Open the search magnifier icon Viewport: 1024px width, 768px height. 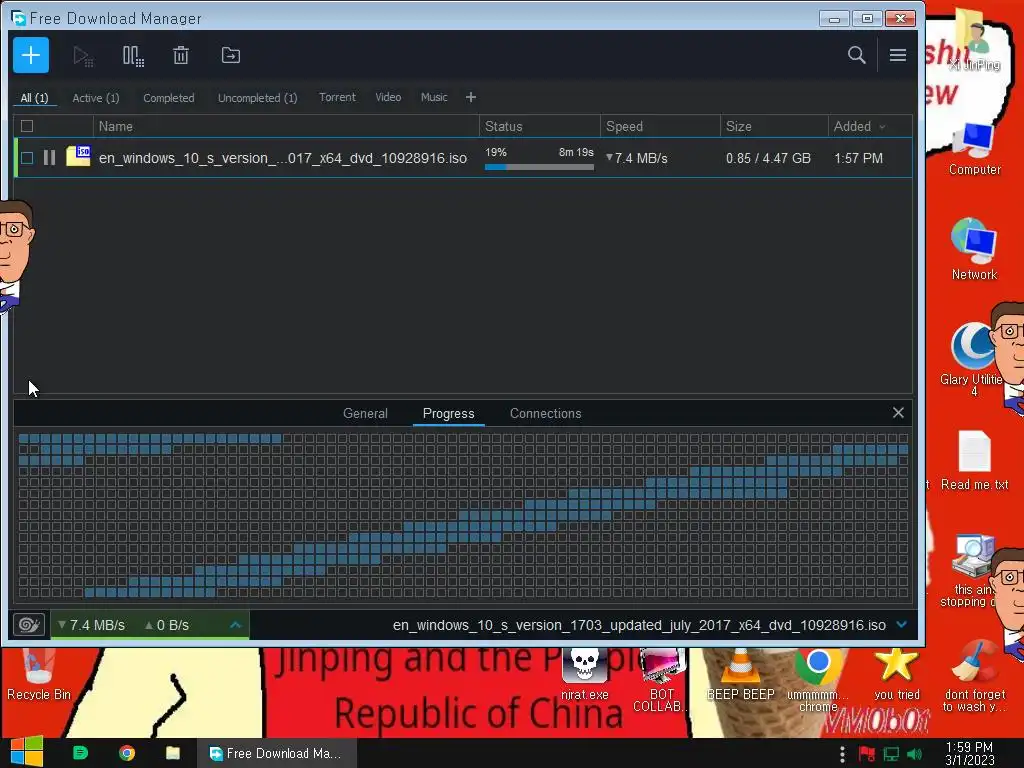point(857,56)
